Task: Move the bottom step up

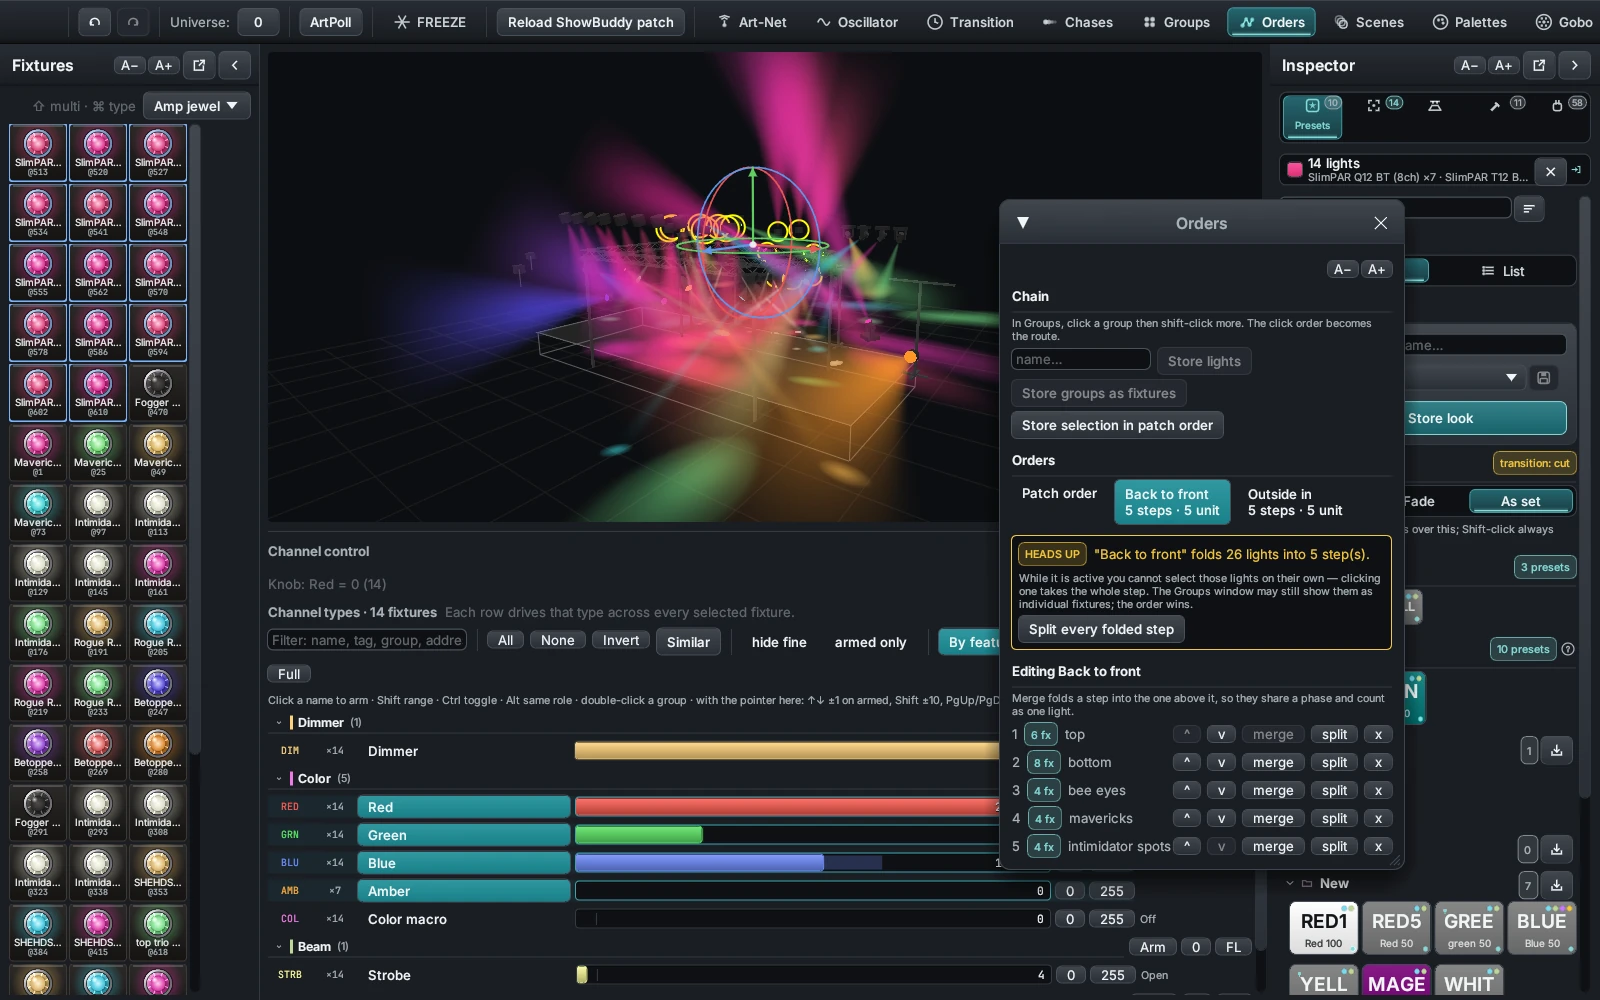Action: coord(1186,762)
